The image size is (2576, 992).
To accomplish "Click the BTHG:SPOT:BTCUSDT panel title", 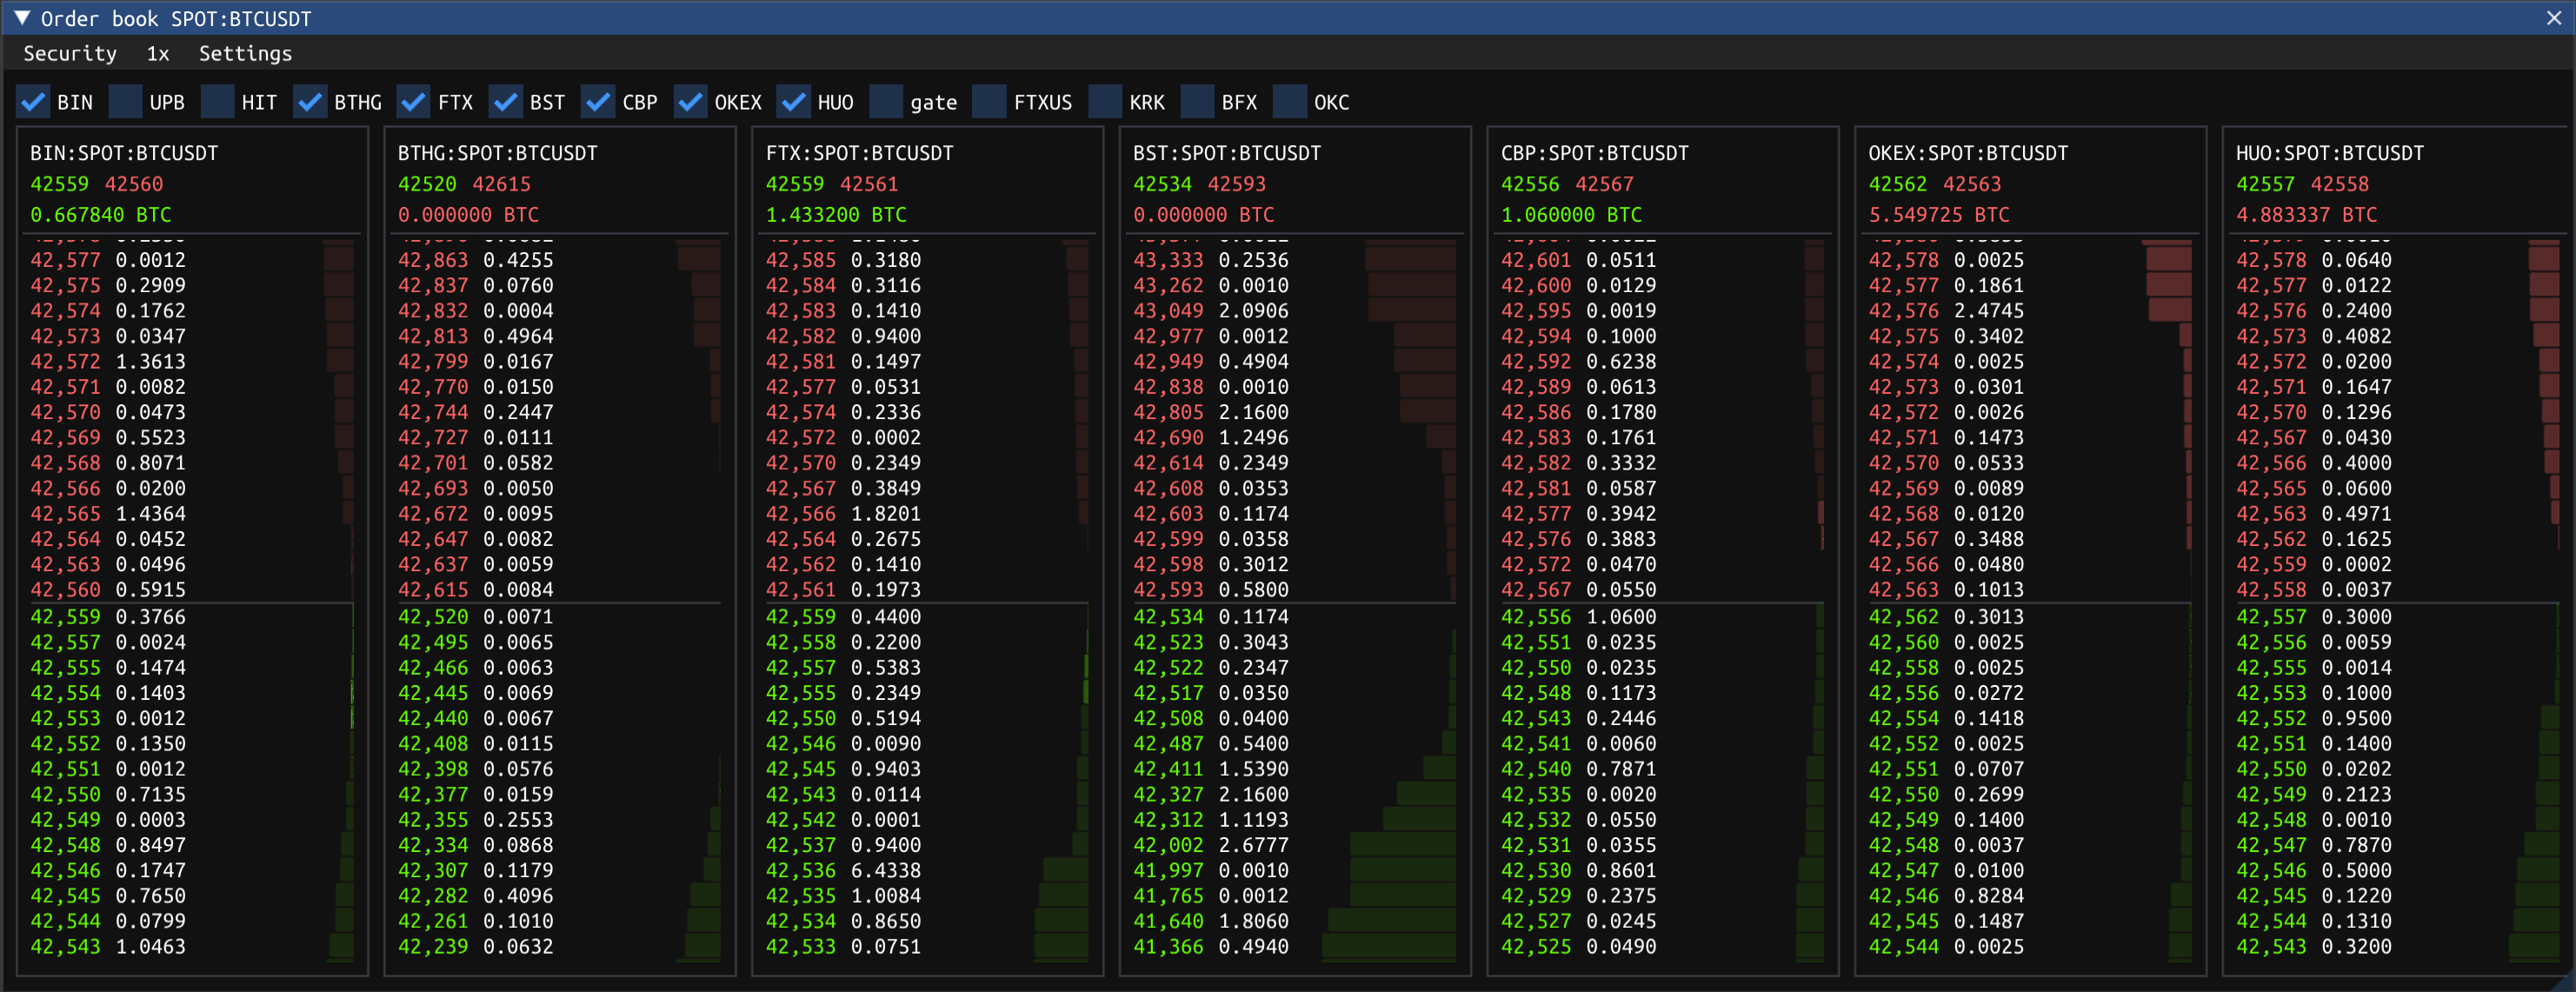I will [x=498, y=153].
